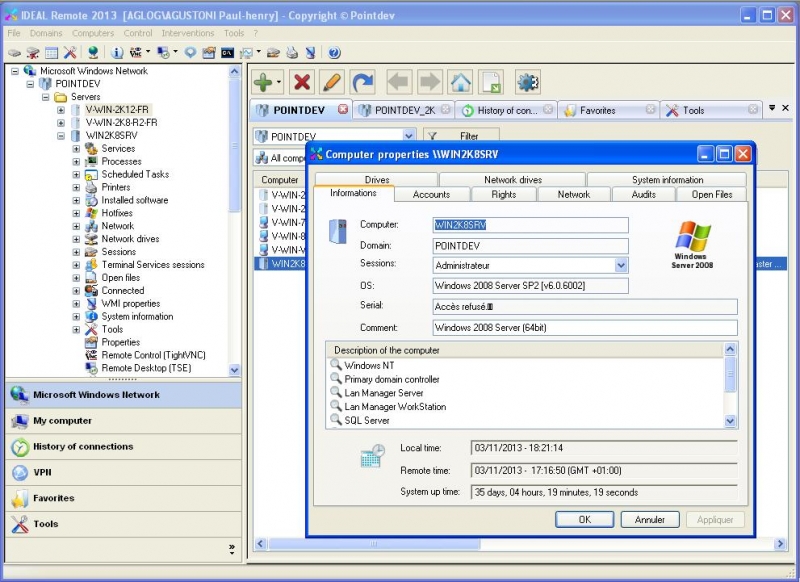The image size is (800, 582).
Task: Open the dropdown arrow beside VNC icon
Action: pyautogui.click(x=148, y=52)
